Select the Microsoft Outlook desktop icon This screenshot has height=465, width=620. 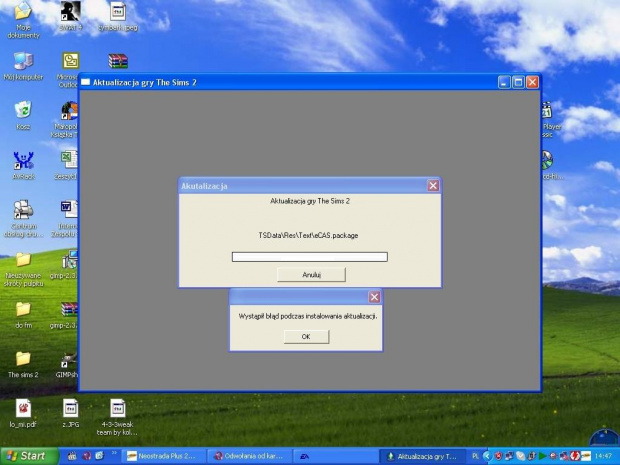click(70, 70)
